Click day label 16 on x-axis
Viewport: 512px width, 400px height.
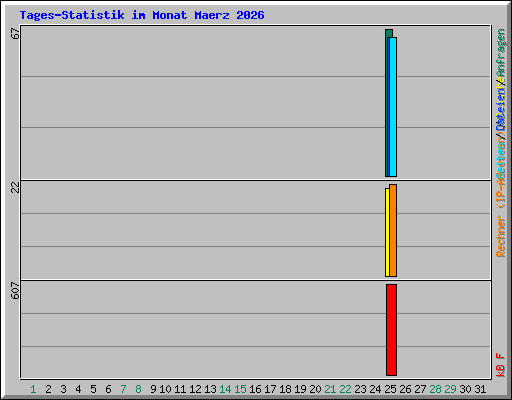pos(255,389)
